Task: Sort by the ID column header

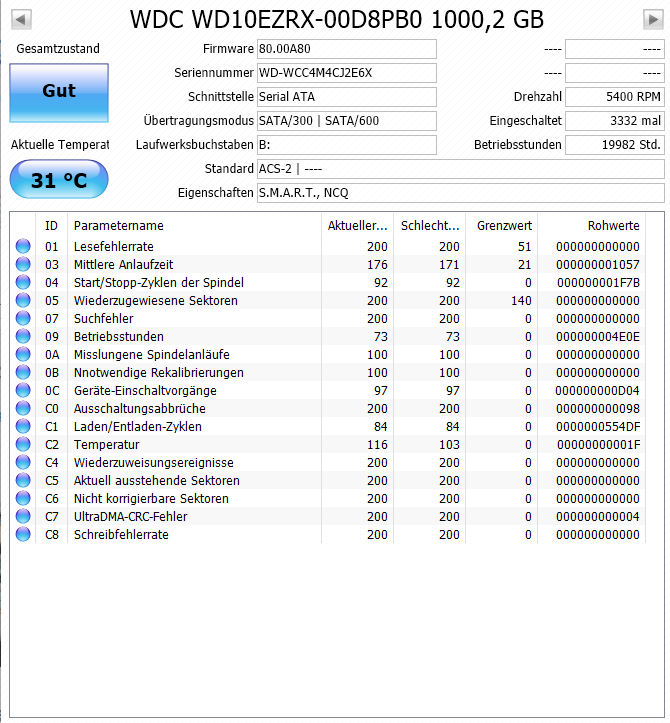Action: coord(52,225)
